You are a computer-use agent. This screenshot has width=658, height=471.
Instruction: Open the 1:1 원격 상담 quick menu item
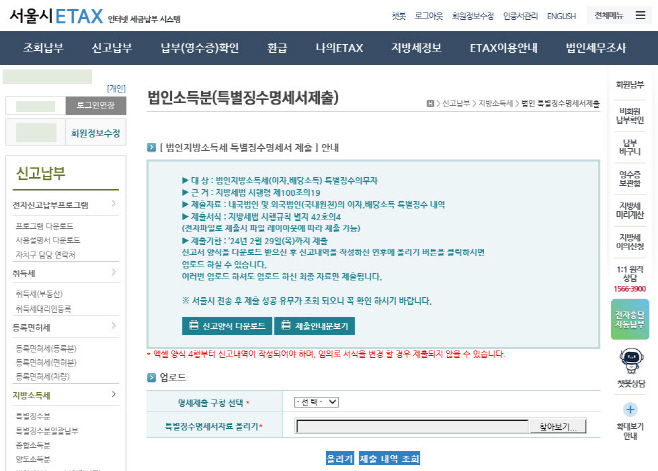pos(630,274)
